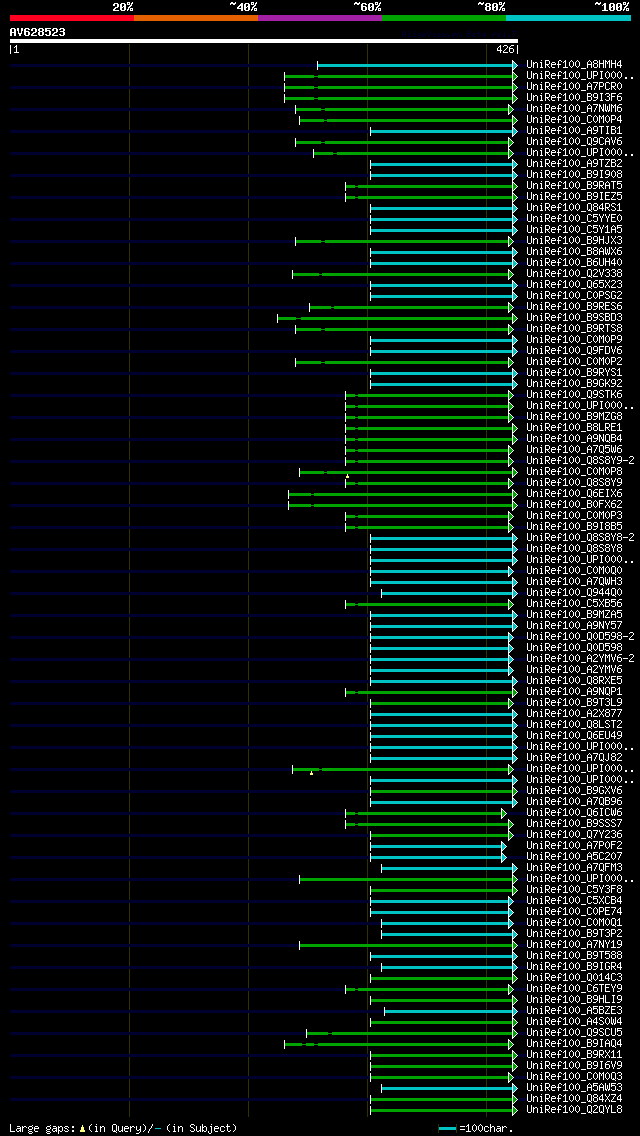
Task: Click the arrowhead ending the A8HMH4 alignment bar
Action: [515, 64]
